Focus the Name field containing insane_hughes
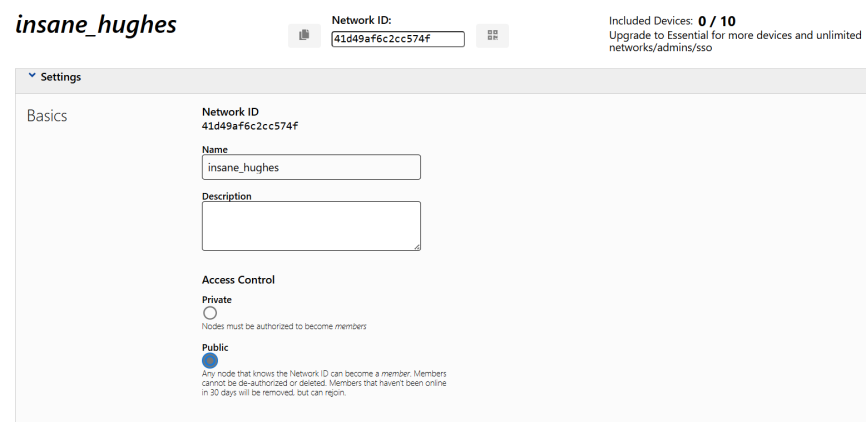 pyautogui.click(x=311, y=167)
